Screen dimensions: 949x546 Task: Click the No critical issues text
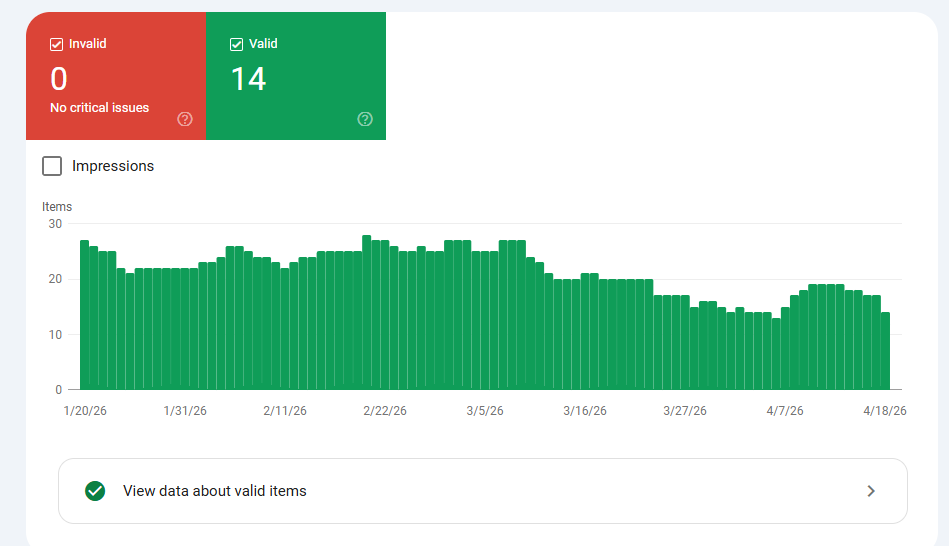point(99,108)
